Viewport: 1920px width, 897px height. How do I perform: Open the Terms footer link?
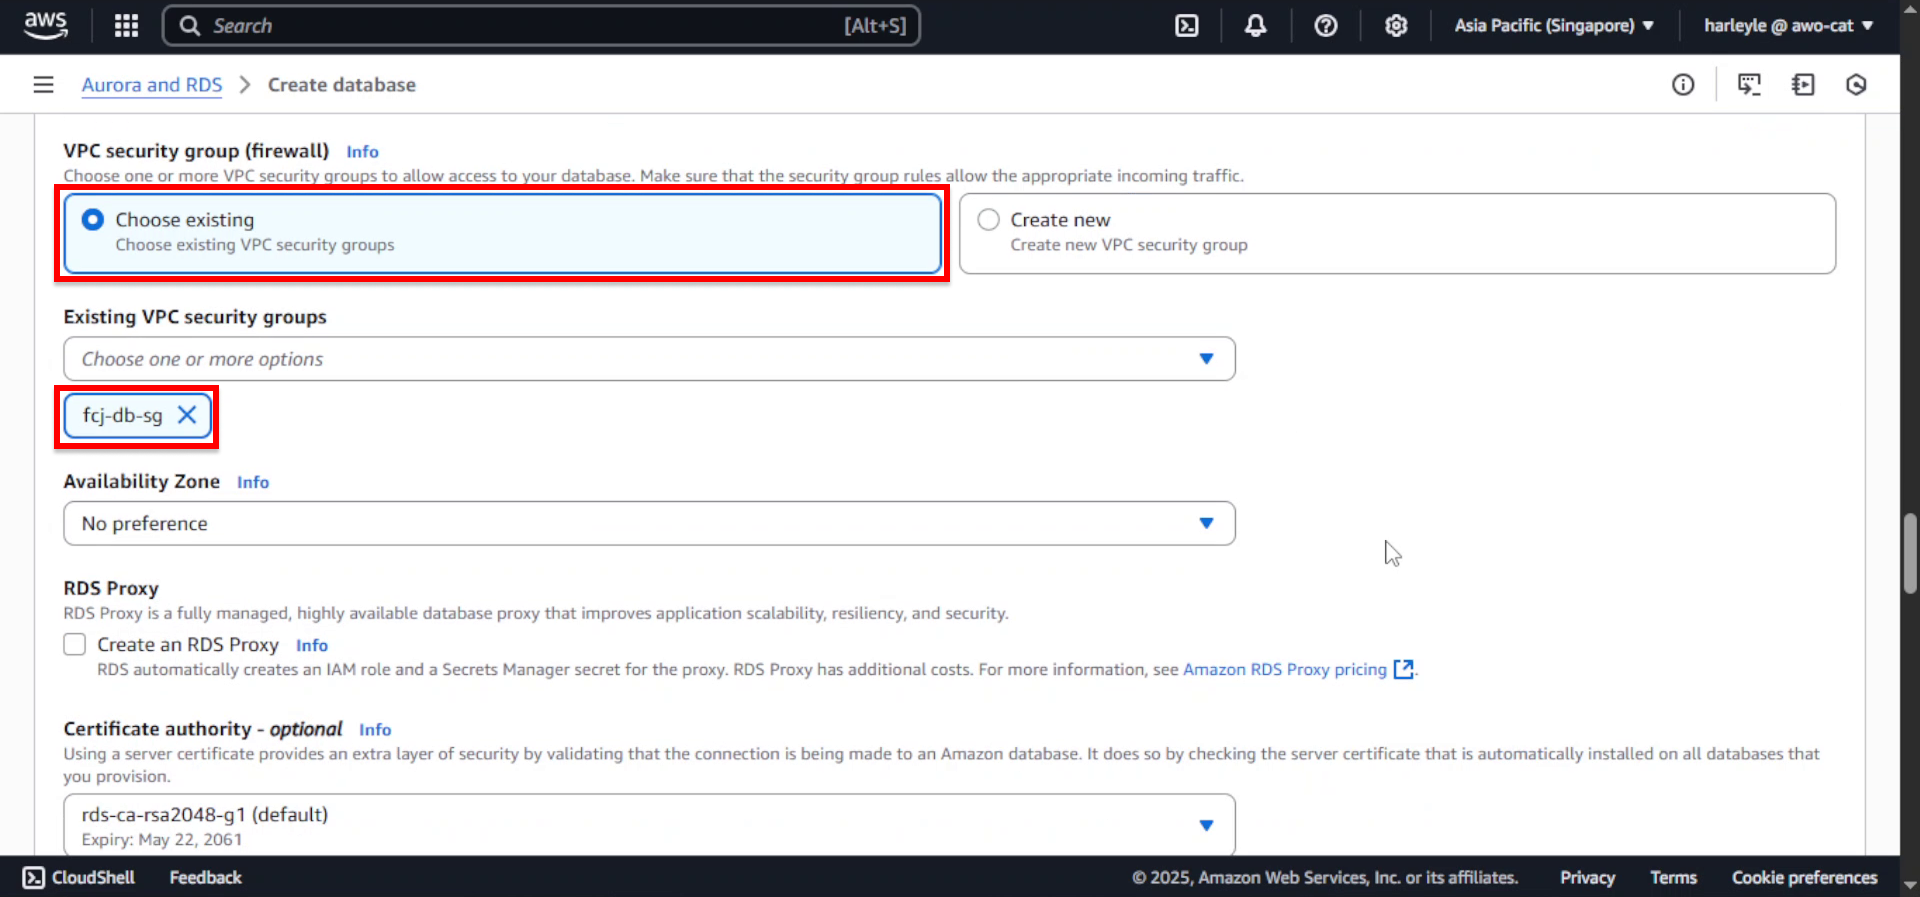tap(1673, 877)
